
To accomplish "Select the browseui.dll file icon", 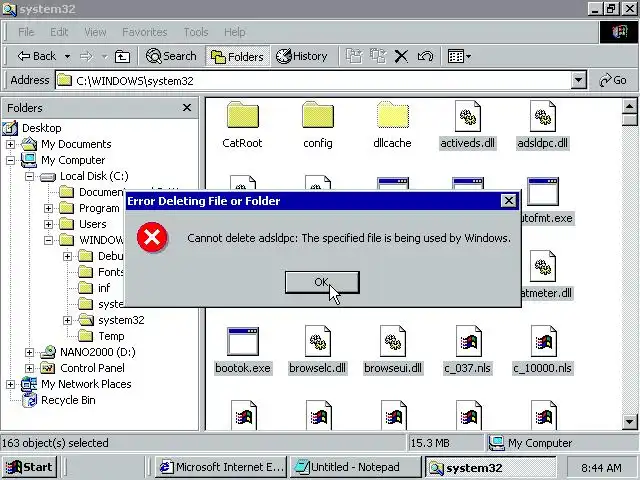I will [393, 341].
